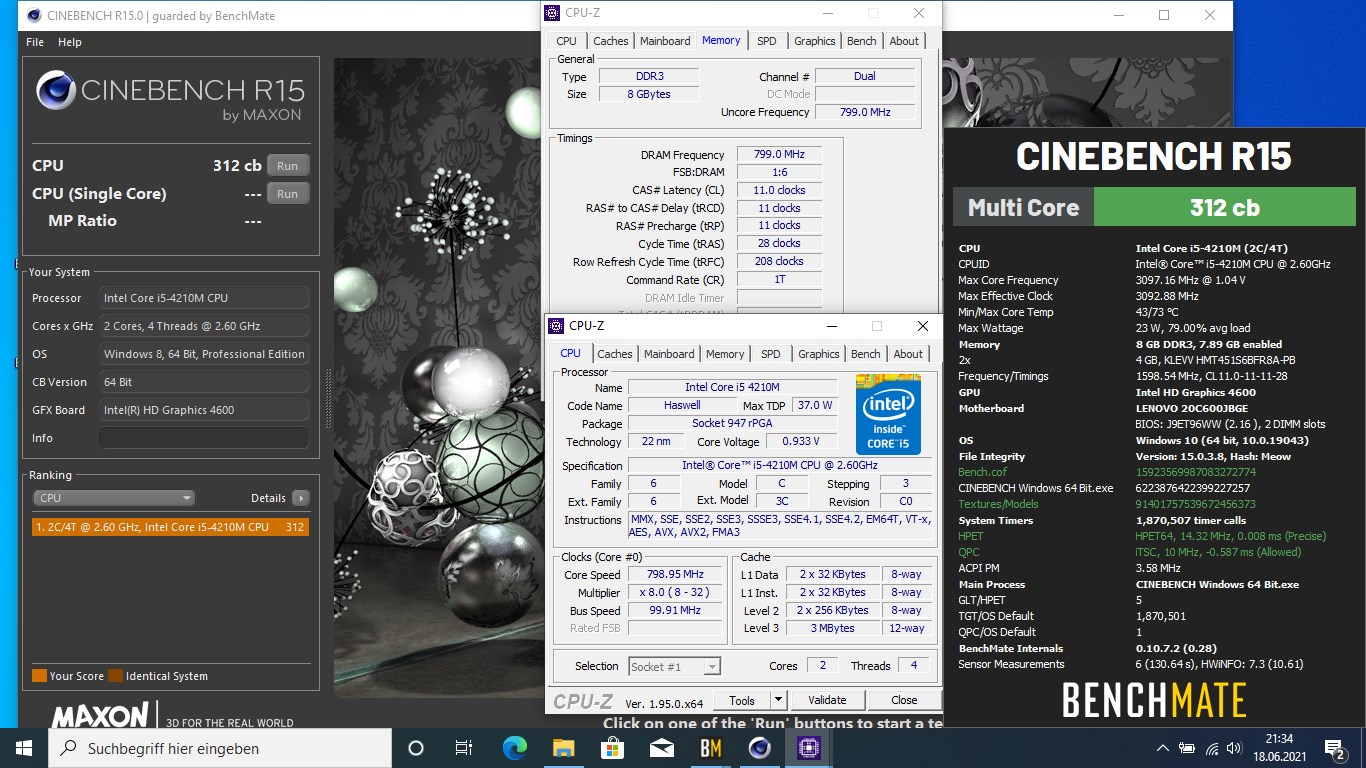This screenshot has width=1366, height=768.
Task: Click the Specification field in CPU-Z
Action: click(779, 465)
